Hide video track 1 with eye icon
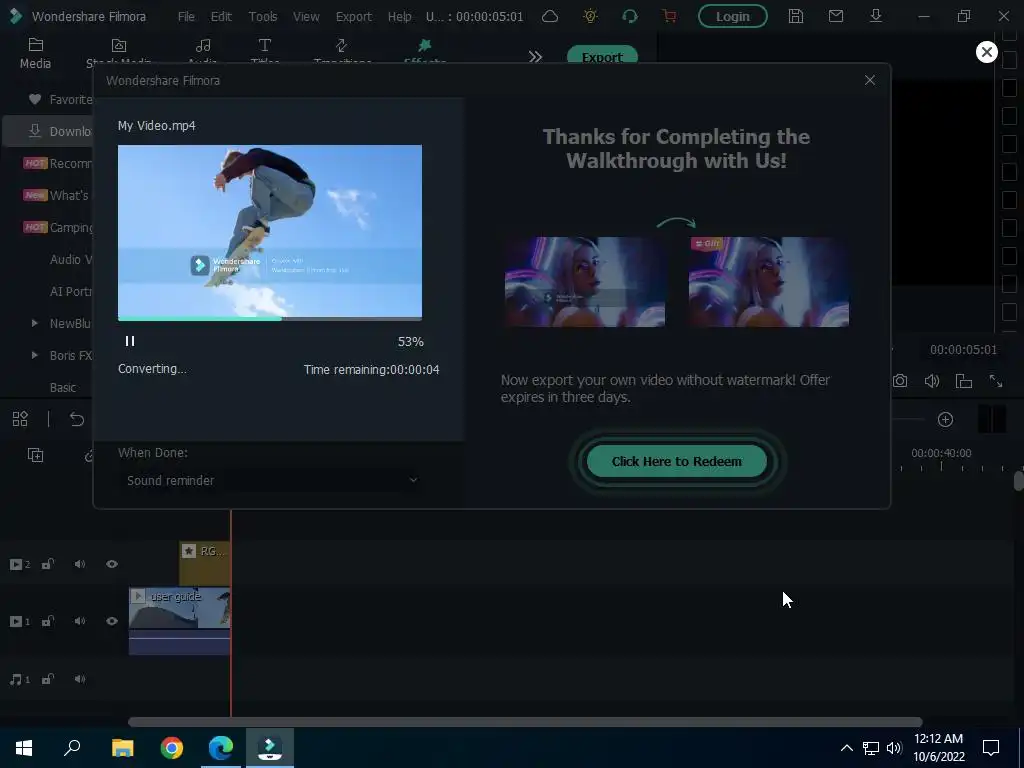This screenshot has height=768, width=1024. click(112, 621)
